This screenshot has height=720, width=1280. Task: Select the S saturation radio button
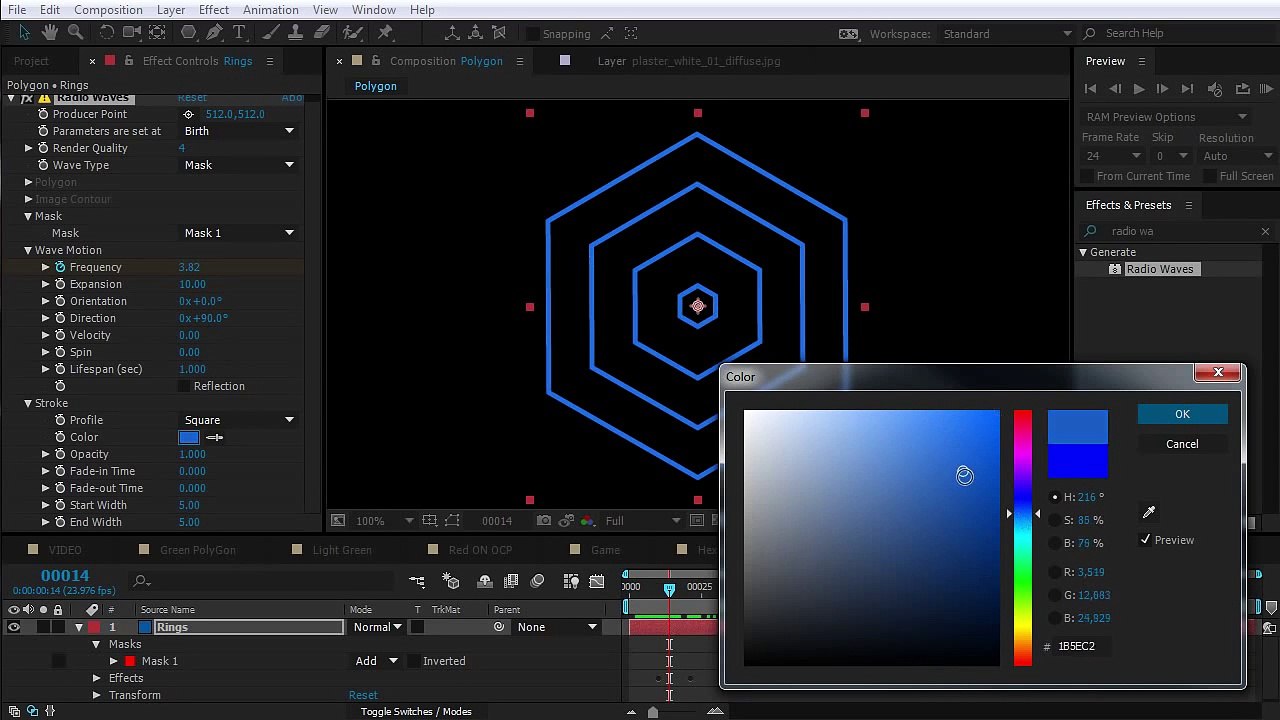click(1055, 520)
